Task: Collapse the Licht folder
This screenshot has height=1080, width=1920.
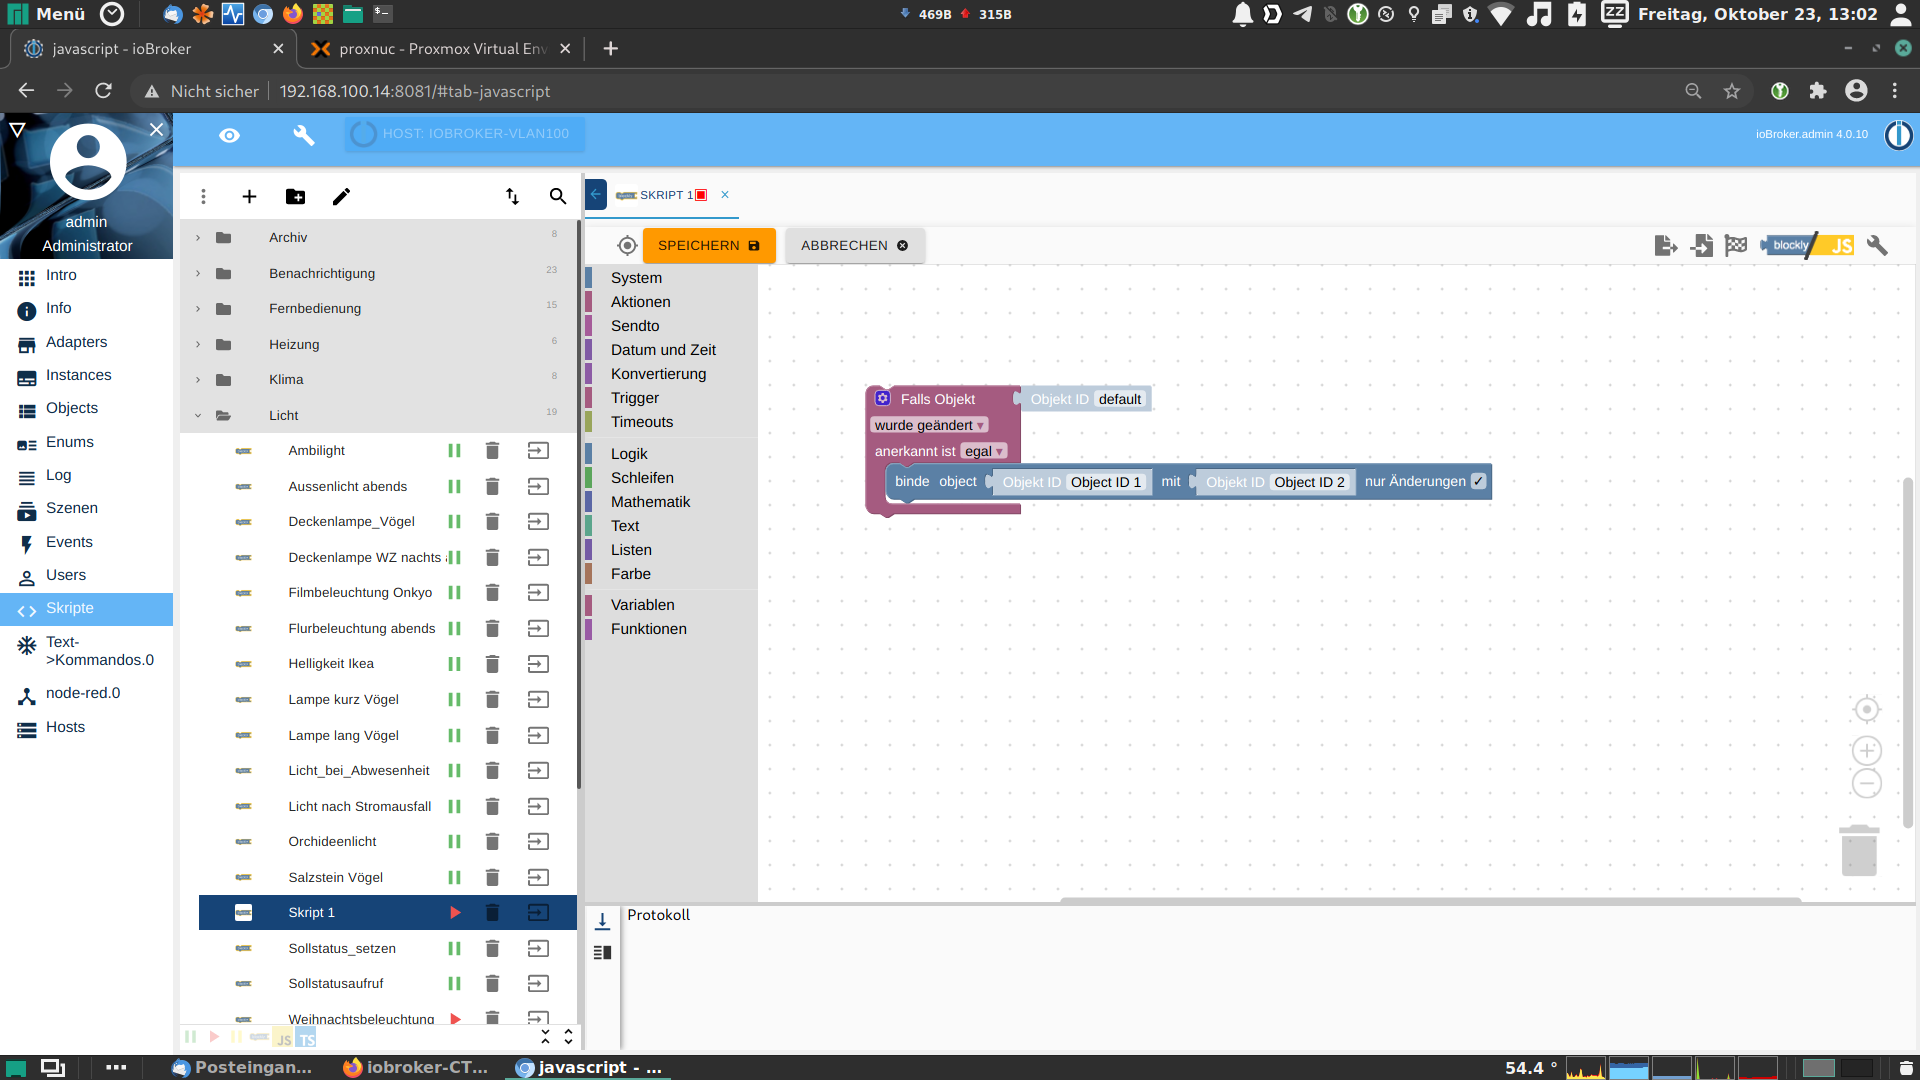Action: (x=198, y=416)
